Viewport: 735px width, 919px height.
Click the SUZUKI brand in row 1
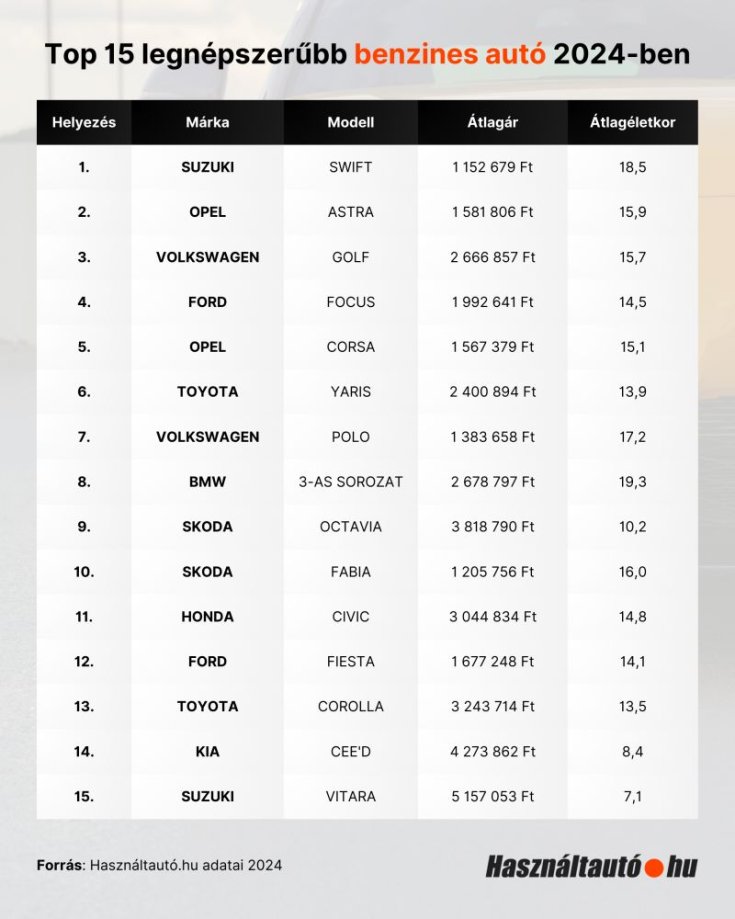[207, 167]
